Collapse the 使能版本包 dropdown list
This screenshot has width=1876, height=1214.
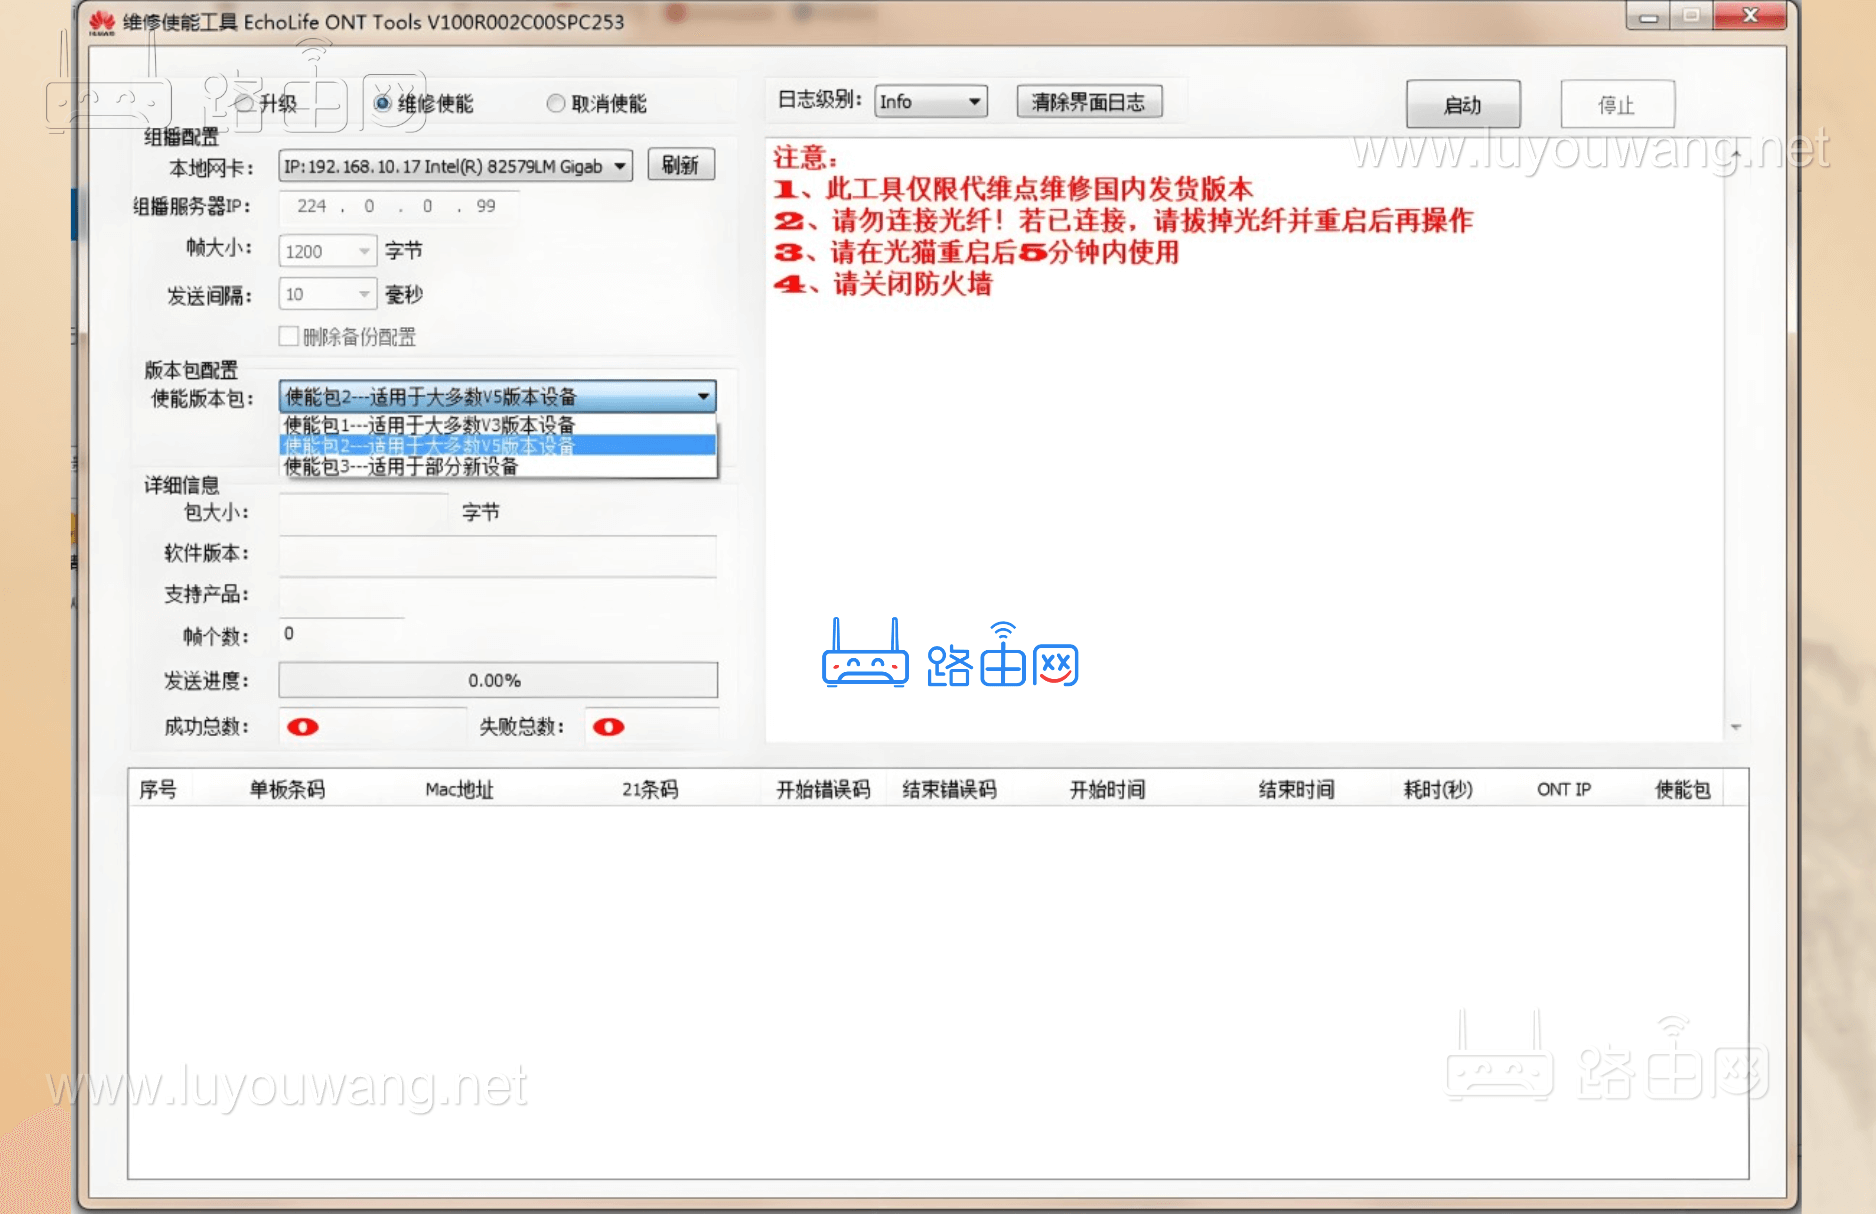click(702, 396)
